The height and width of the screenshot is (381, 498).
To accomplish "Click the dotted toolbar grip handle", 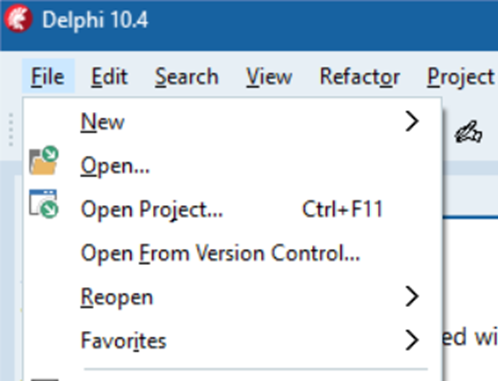I will (11, 130).
